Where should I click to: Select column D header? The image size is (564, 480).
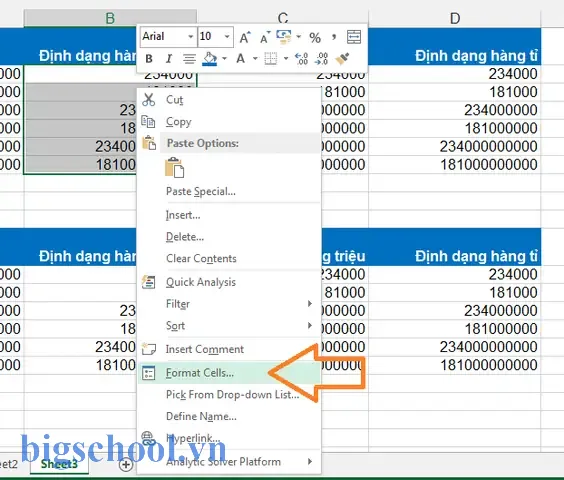455,18
